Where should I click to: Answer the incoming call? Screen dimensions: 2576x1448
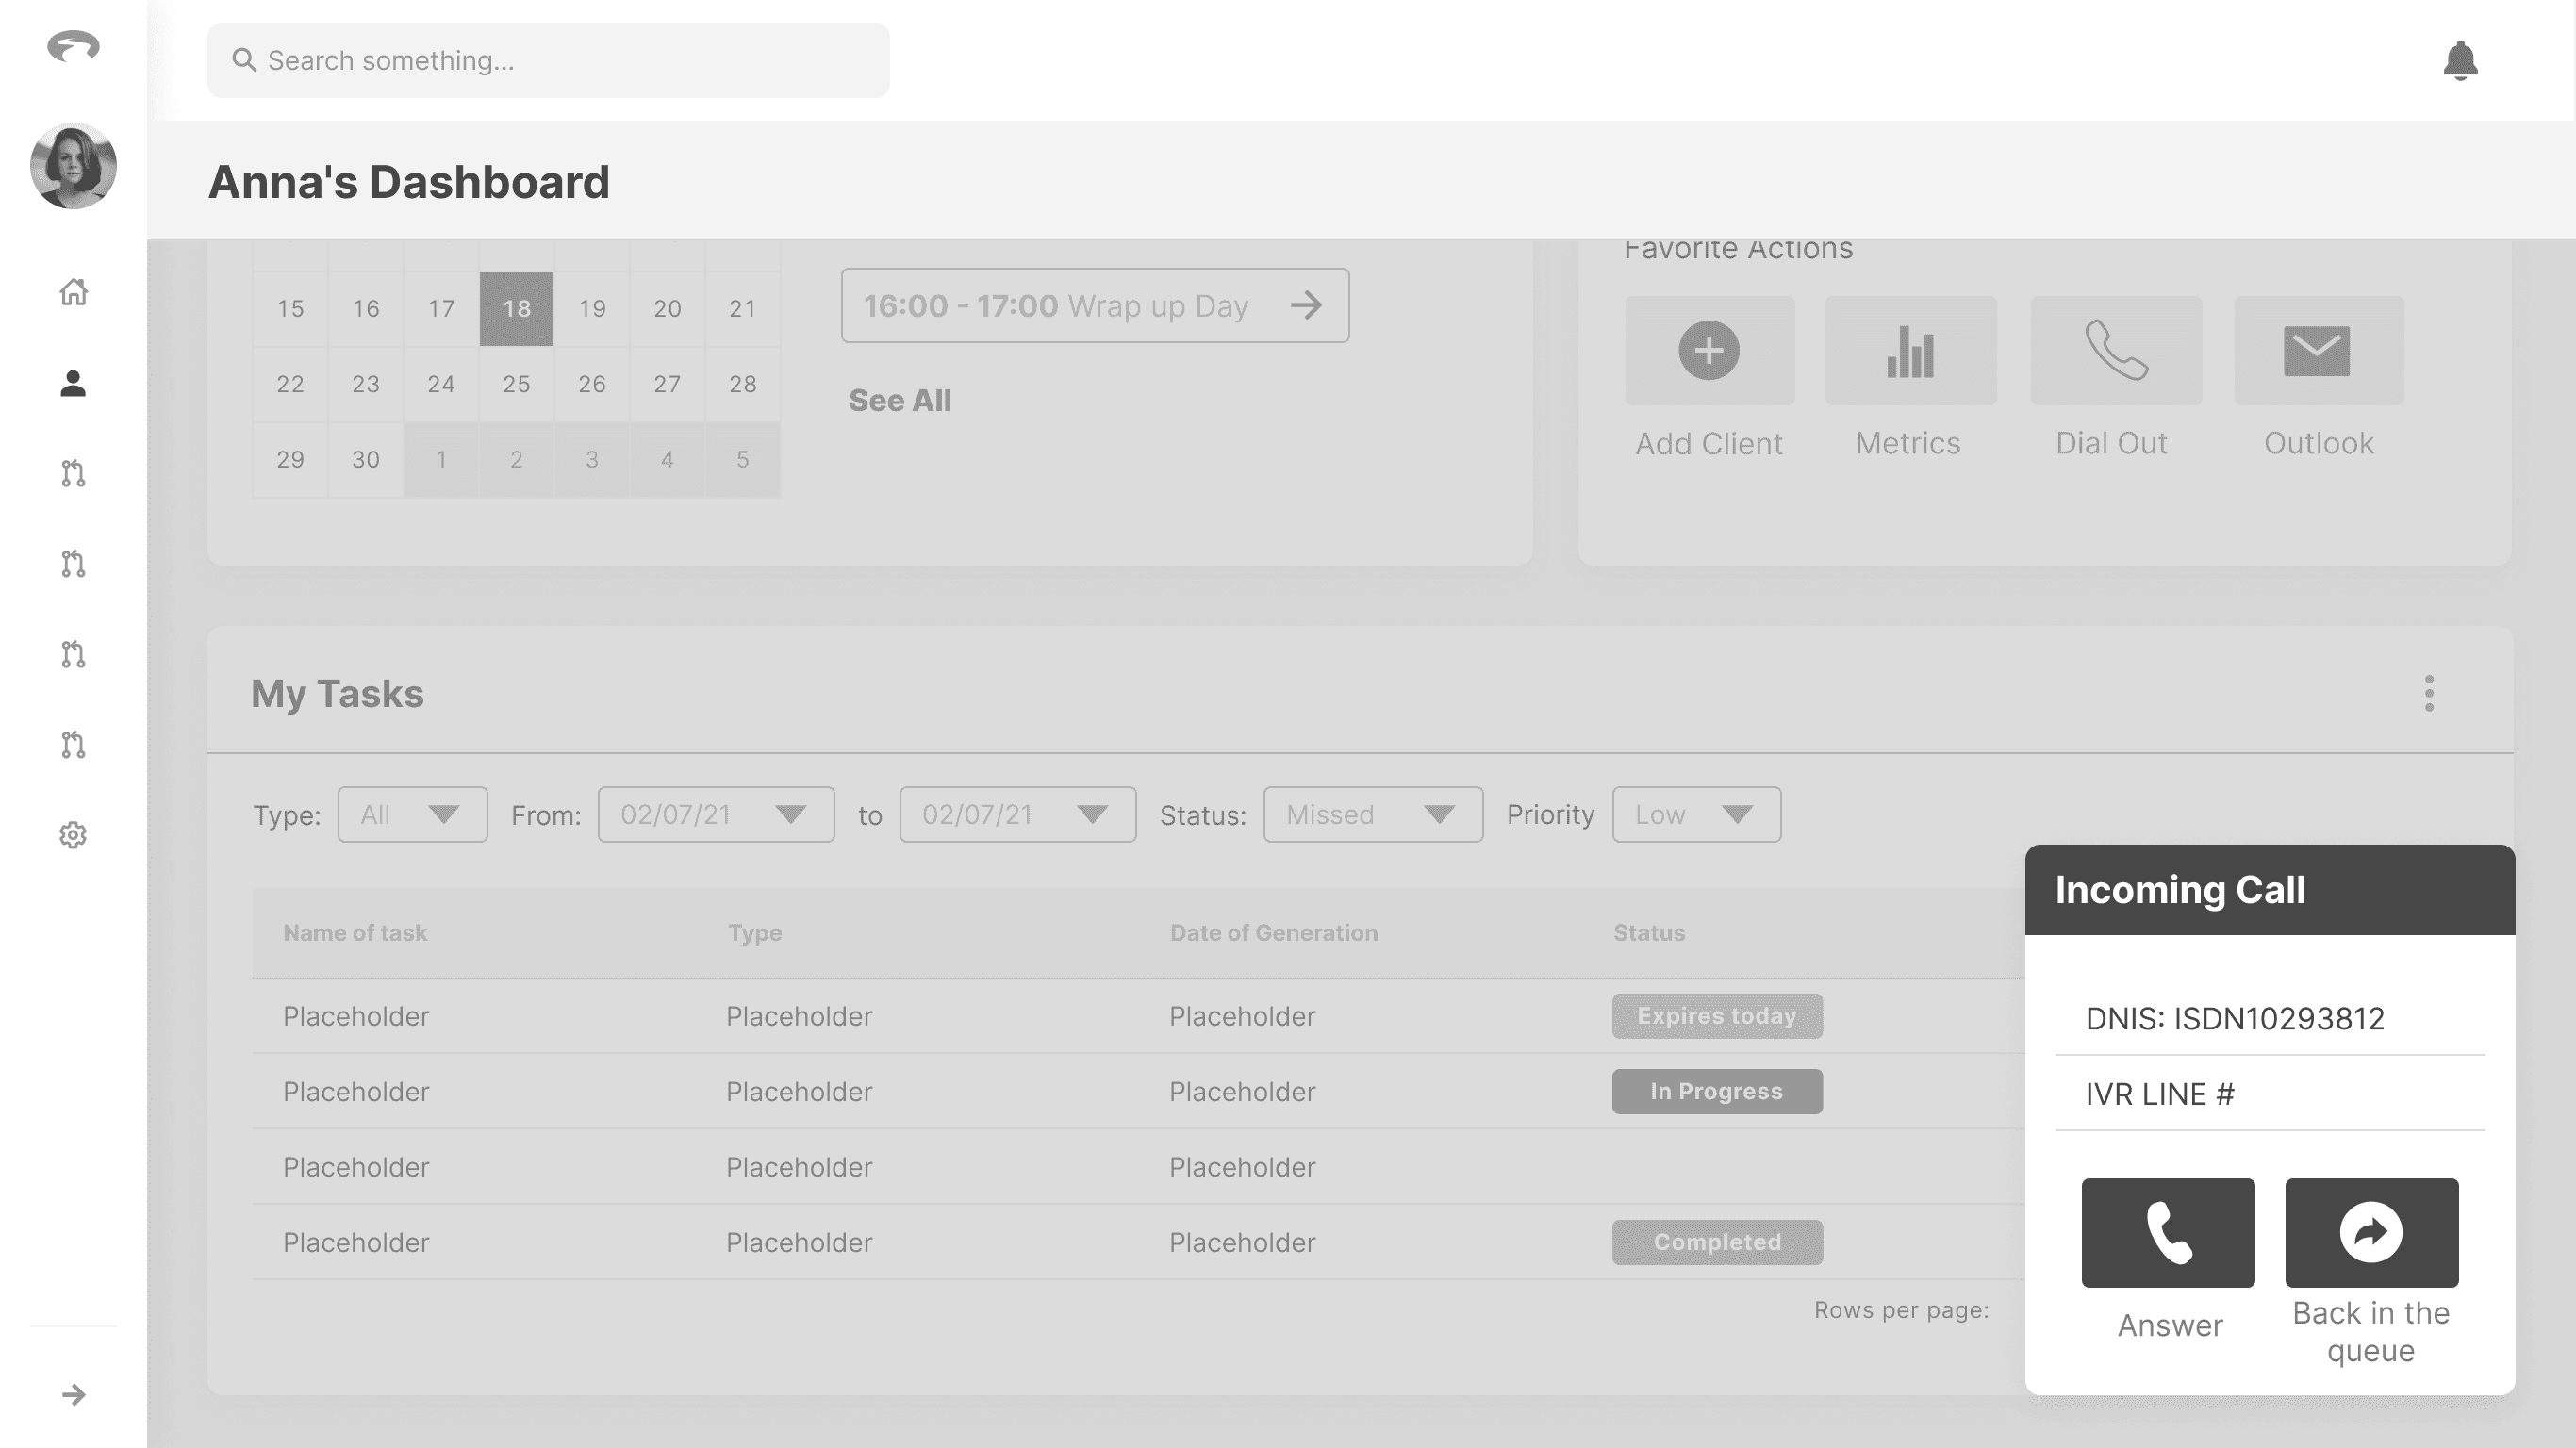[x=2167, y=1232]
